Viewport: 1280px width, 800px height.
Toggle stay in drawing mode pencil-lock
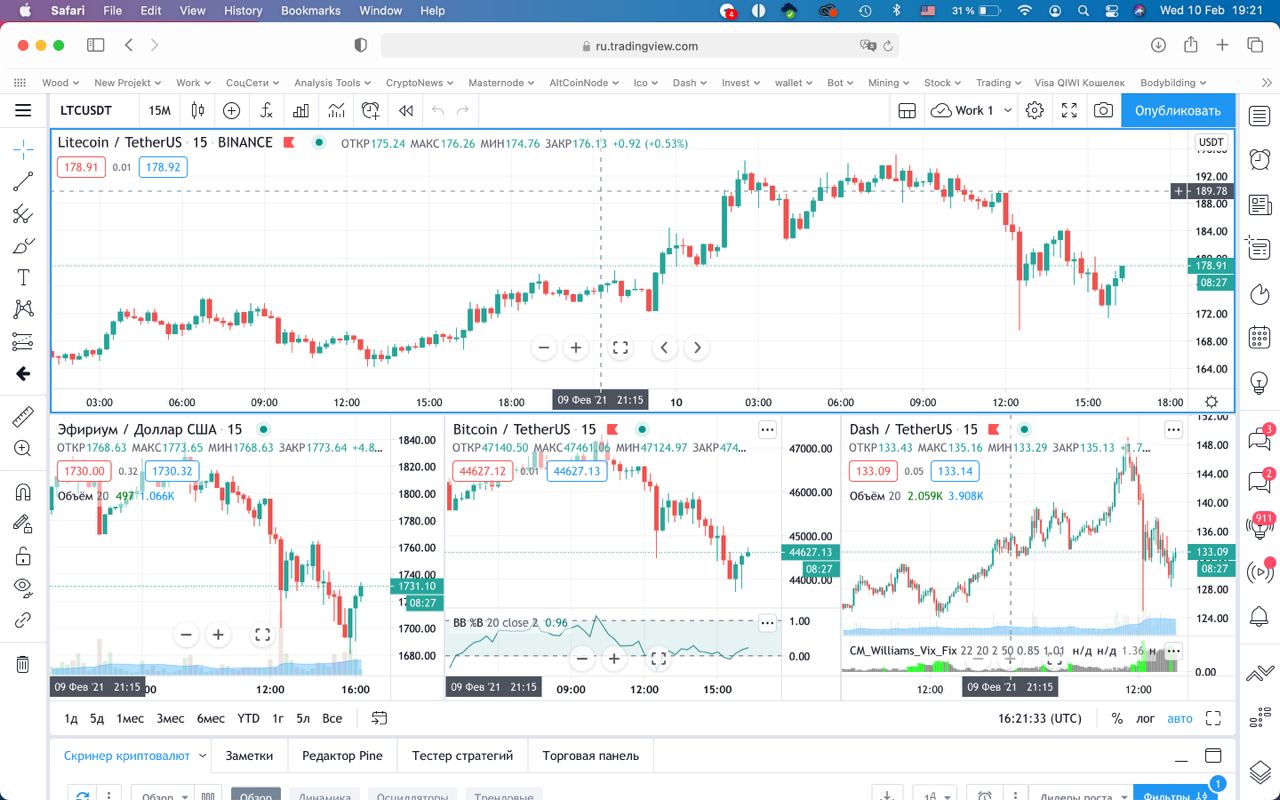coord(23,523)
